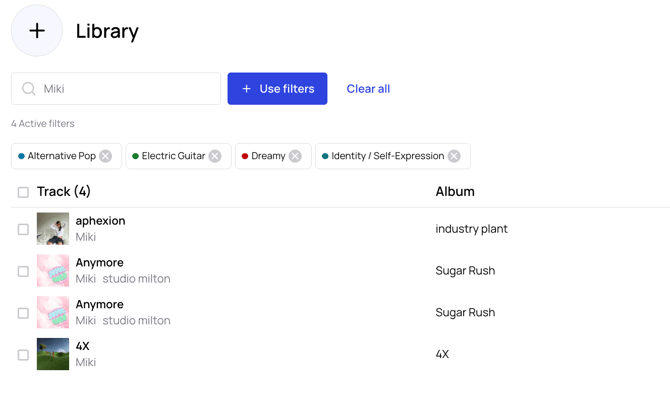The width and height of the screenshot is (670, 416).
Task: Open the studio milton artist link
Action: coord(136,279)
